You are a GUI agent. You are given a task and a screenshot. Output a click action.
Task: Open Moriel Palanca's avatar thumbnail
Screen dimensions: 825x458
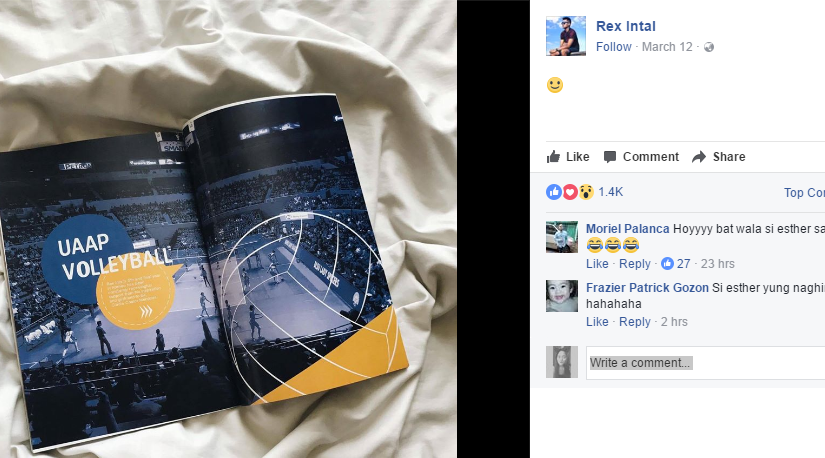[562, 237]
